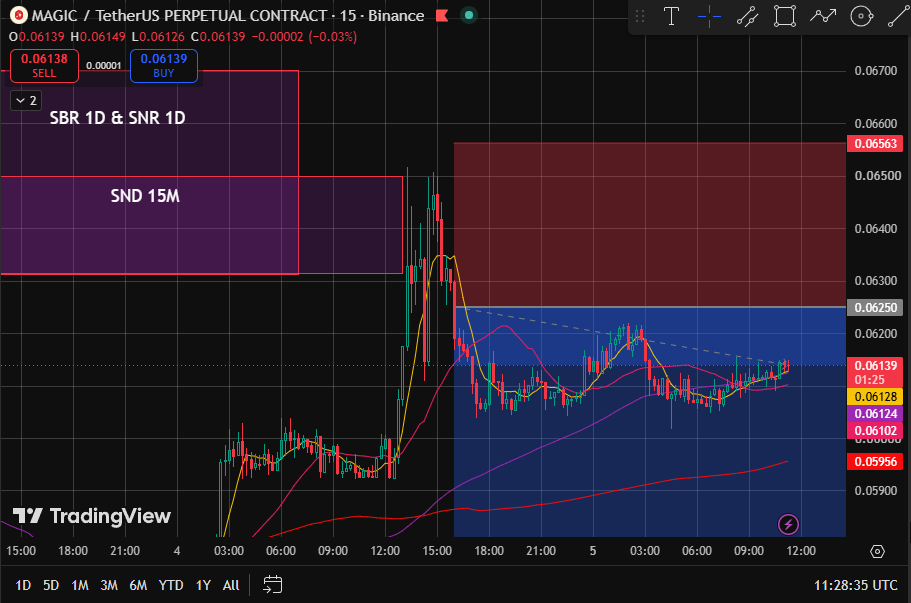Open the price scale settings gear
This screenshot has width=911, height=603.
pyautogui.click(x=877, y=551)
